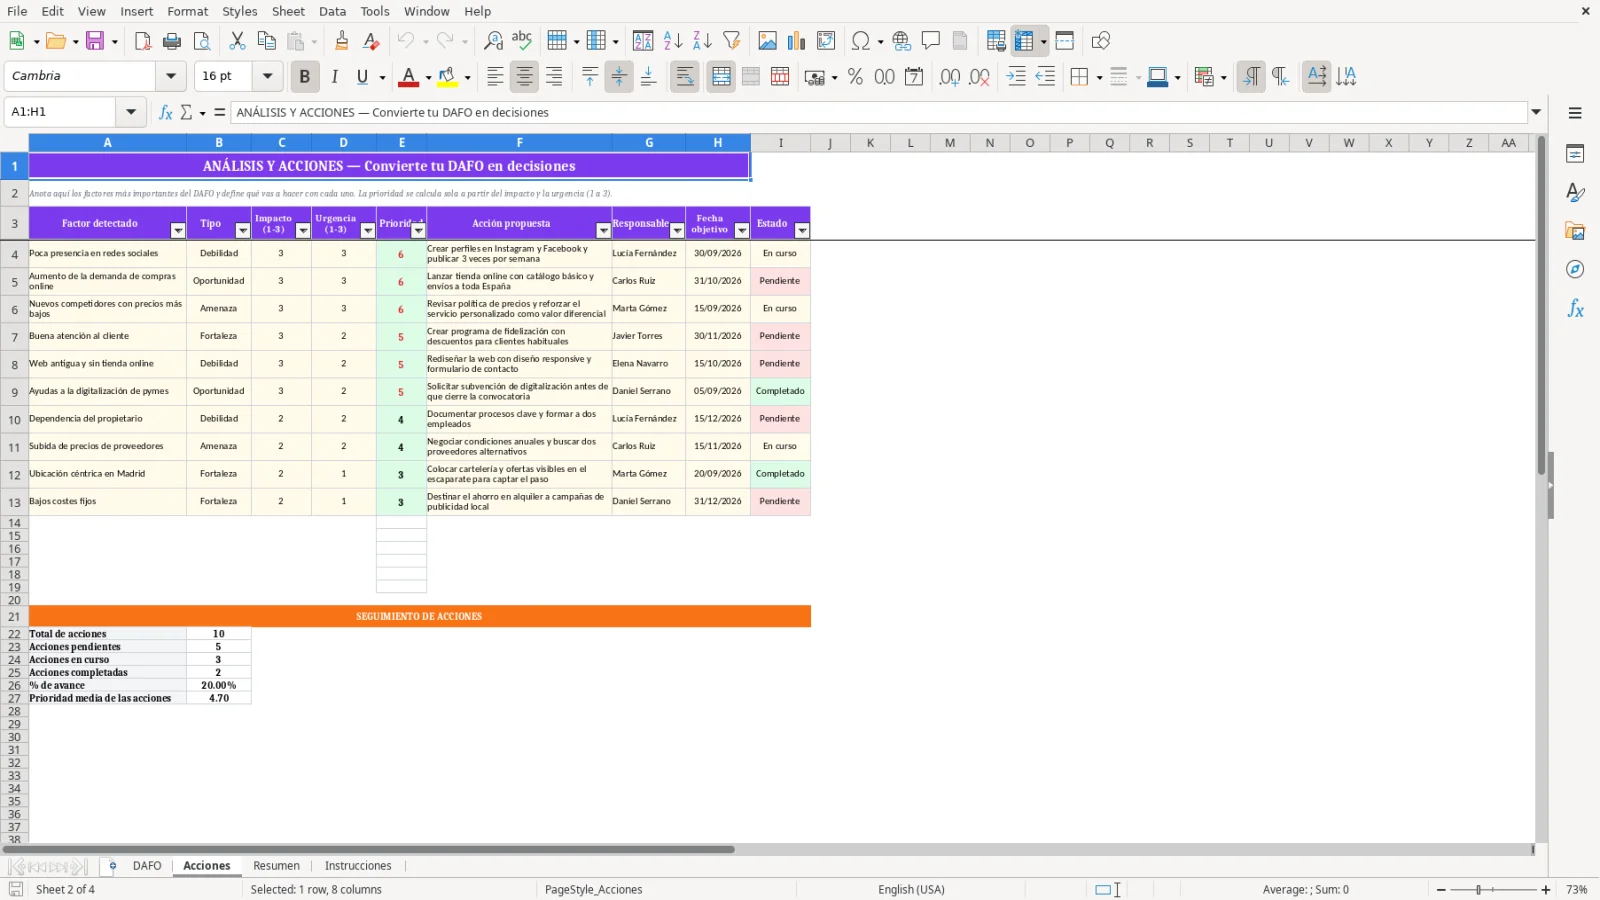Click the Merge and Center Cells icon

721,76
